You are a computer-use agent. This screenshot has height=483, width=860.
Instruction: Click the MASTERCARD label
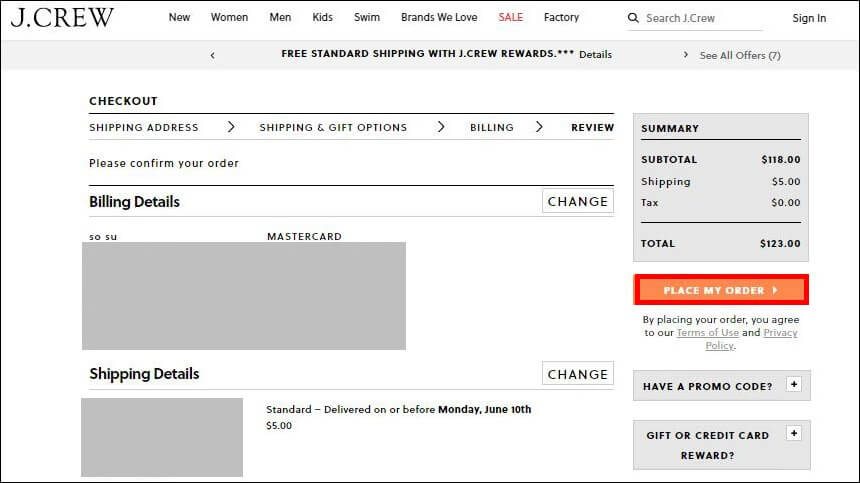click(304, 236)
